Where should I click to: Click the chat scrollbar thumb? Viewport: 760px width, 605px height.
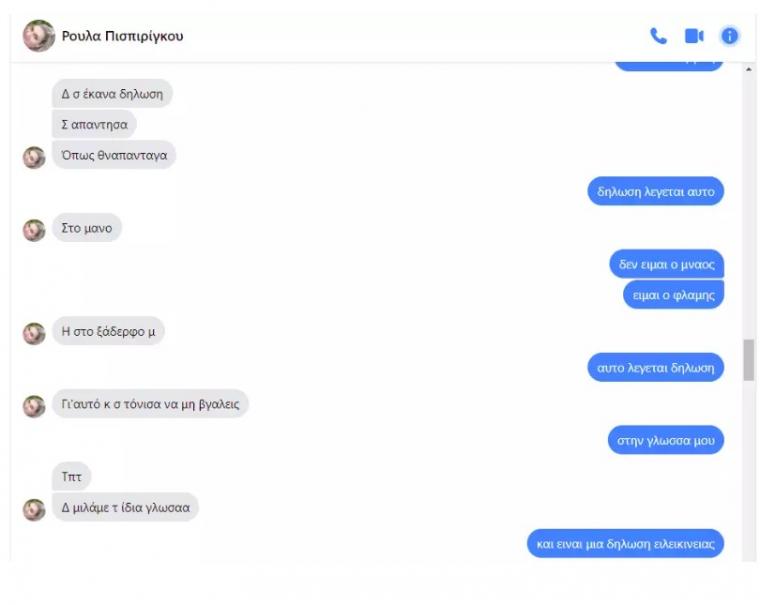749,360
